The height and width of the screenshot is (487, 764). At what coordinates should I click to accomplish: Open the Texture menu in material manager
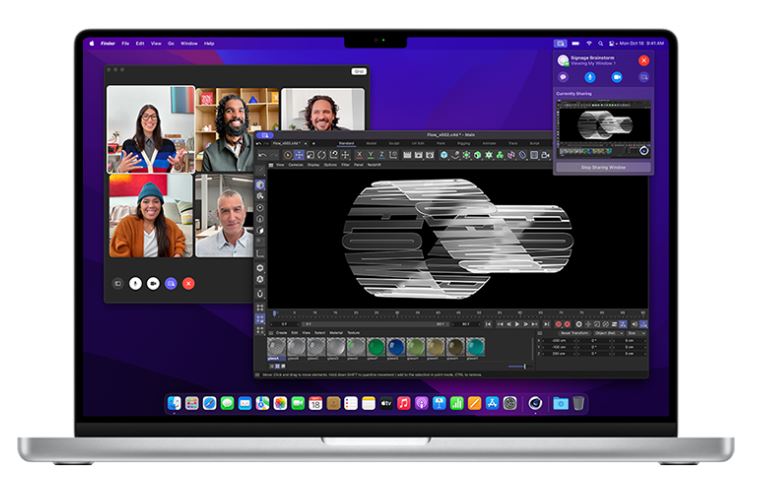tap(353, 332)
